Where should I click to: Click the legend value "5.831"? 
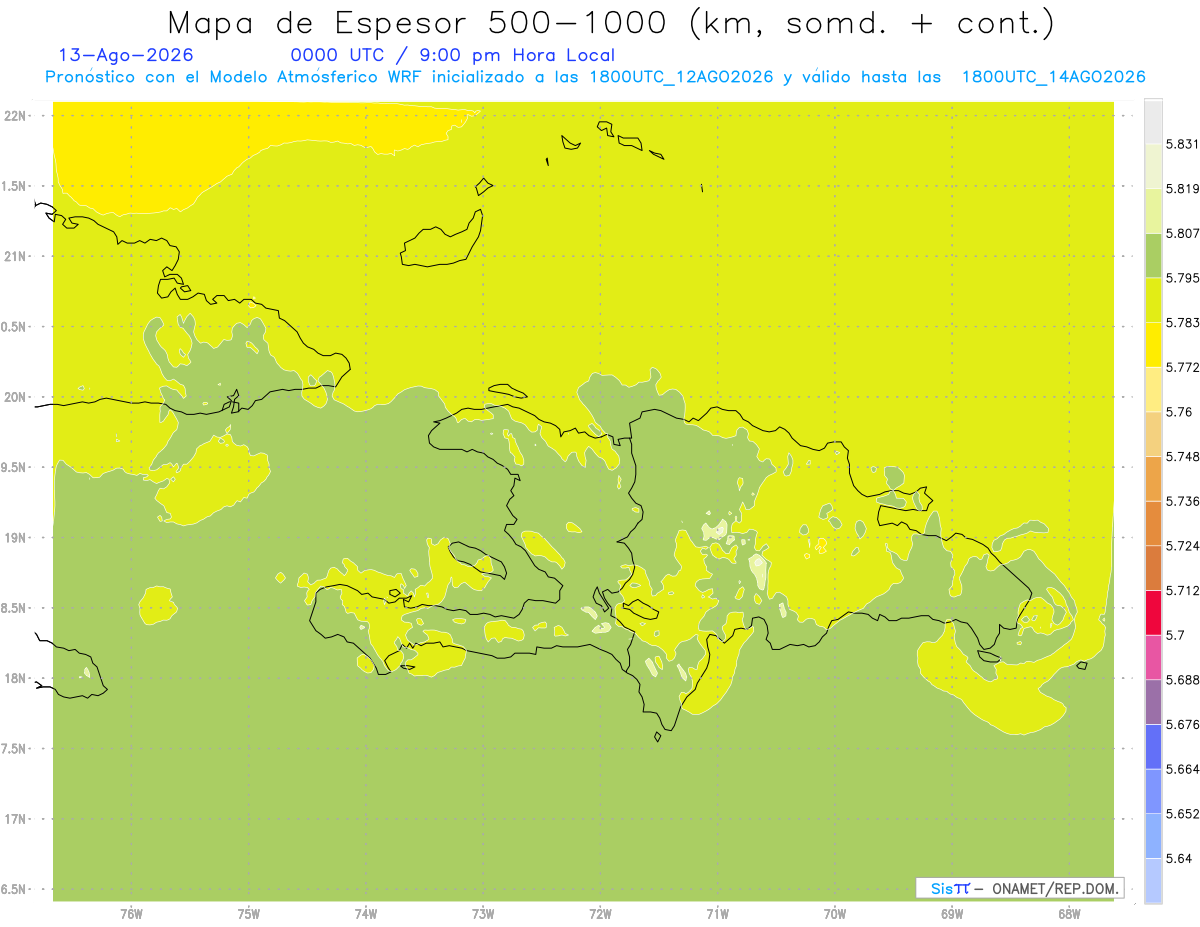tap(1183, 144)
